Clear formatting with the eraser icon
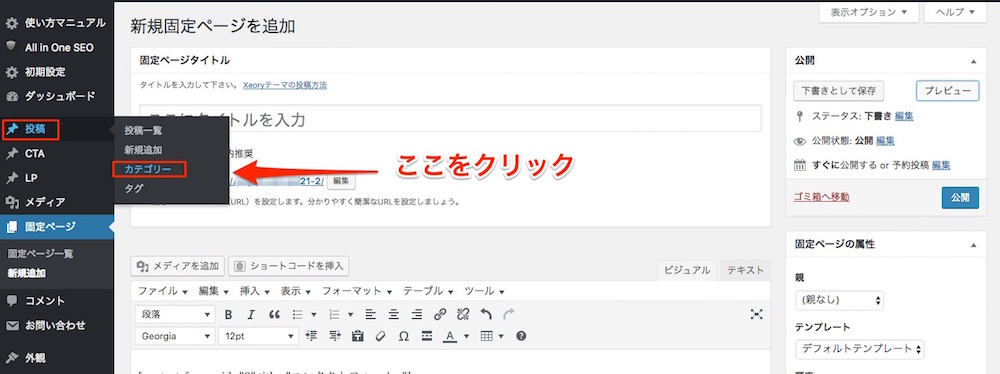The height and width of the screenshot is (374, 1000). point(380,336)
